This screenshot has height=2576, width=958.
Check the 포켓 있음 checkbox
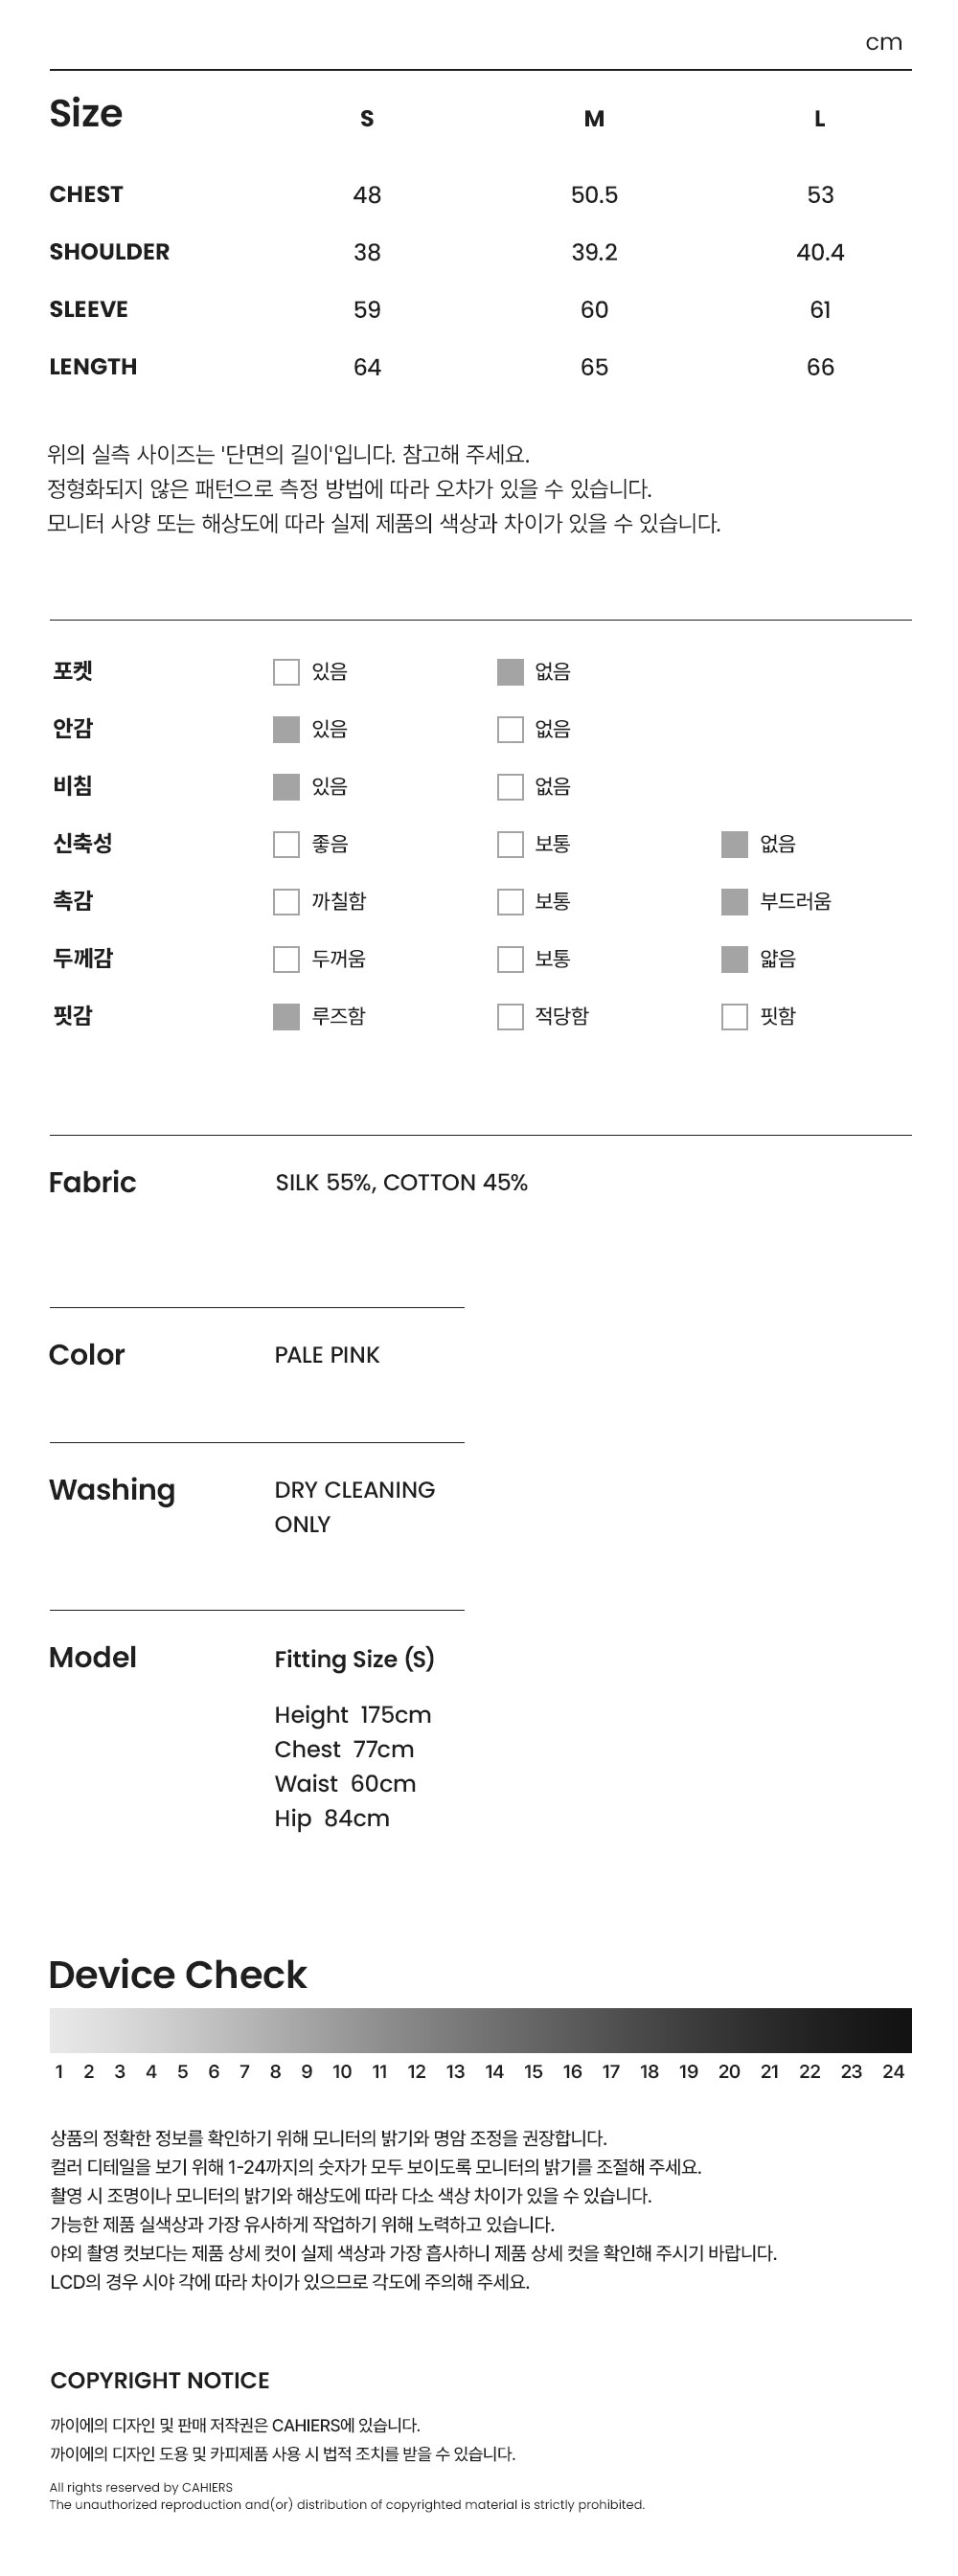(x=286, y=672)
